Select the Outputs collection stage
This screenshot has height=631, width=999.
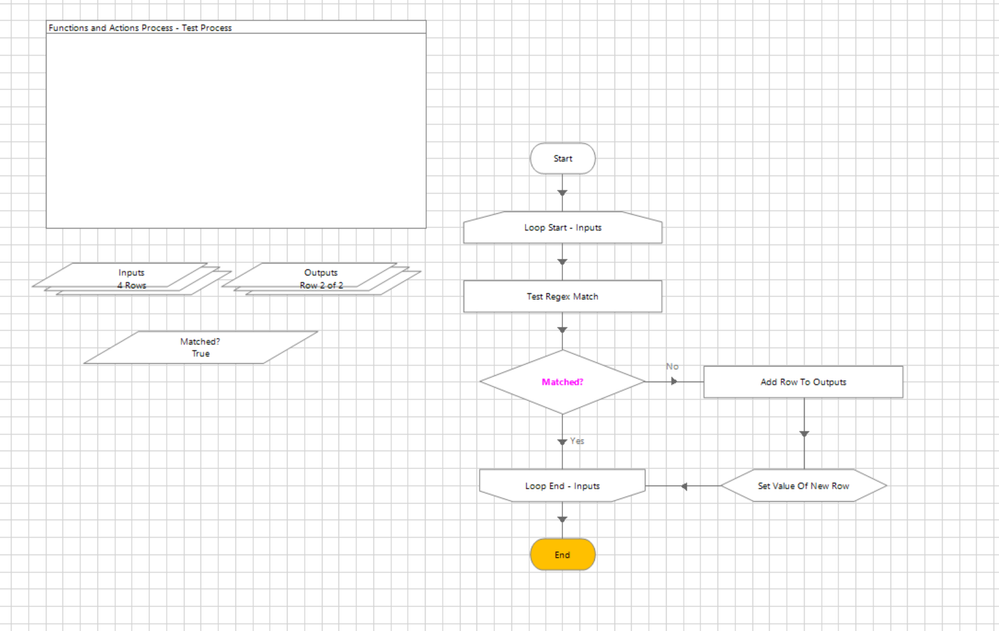(321, 279)
